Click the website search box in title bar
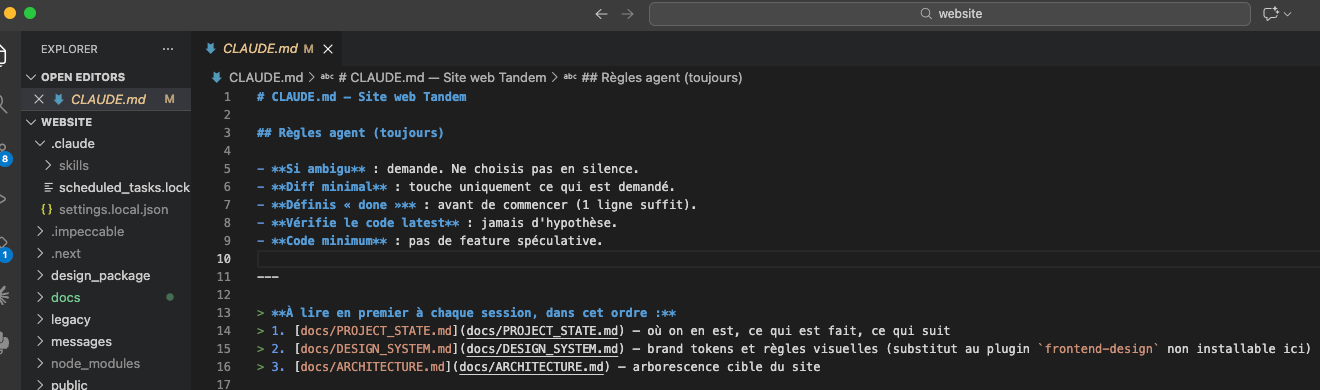The image size is (1320, 390). click(x=950, y=14)
